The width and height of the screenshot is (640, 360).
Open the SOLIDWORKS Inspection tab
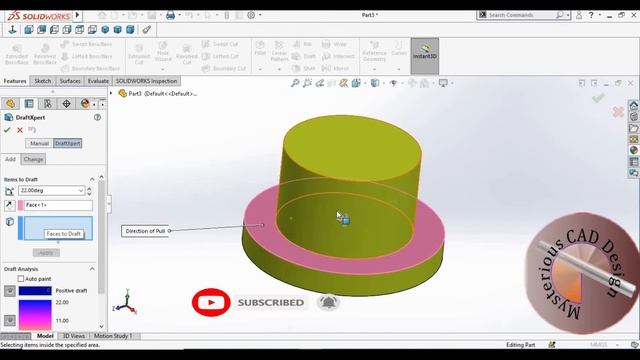click(x=146, y=81)
